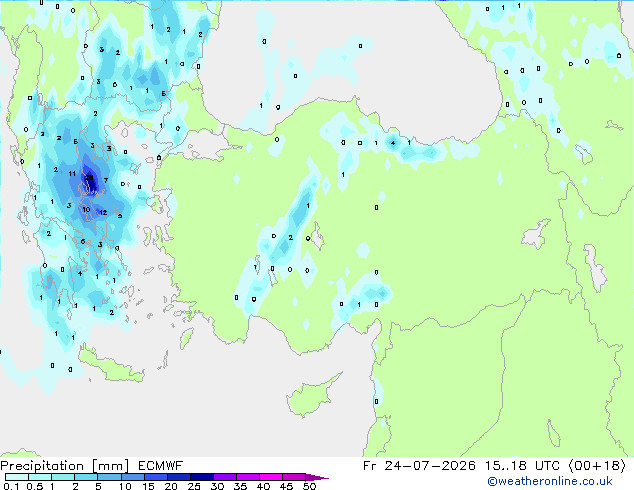Click legend tick label '30'
The width and height of the screenshot is (634, 490).
pos(217,486)
